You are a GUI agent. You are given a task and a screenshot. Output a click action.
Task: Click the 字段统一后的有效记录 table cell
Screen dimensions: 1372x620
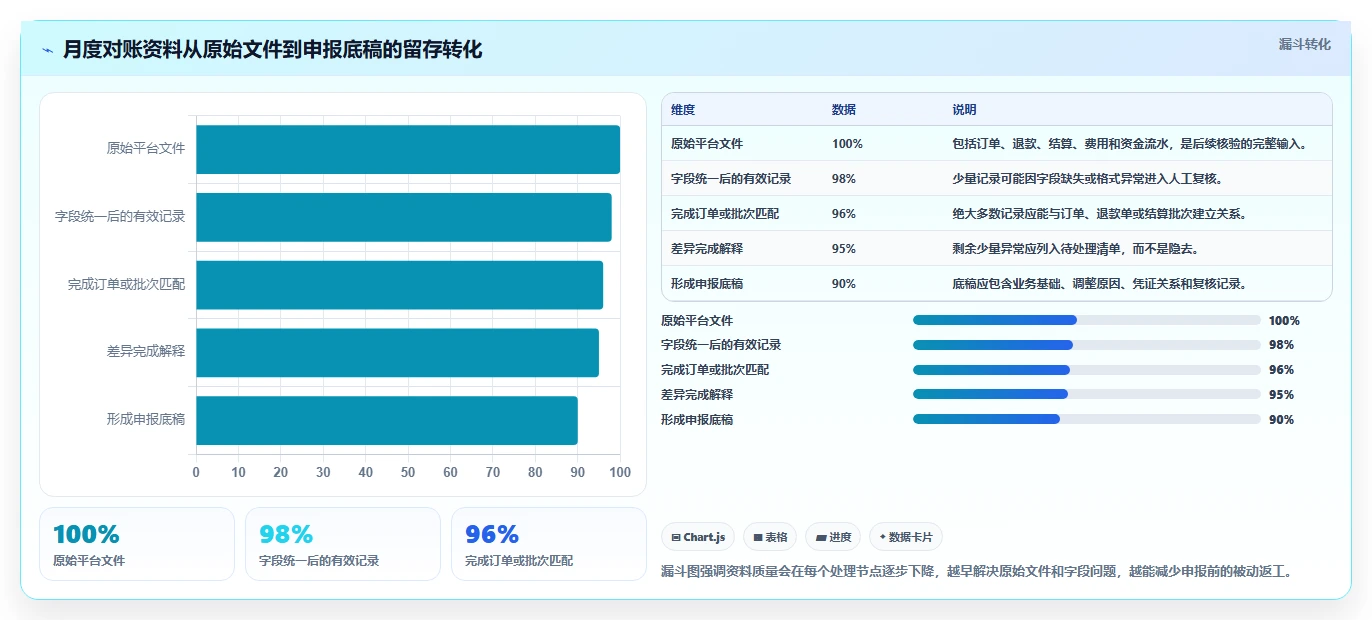(731, 179)
